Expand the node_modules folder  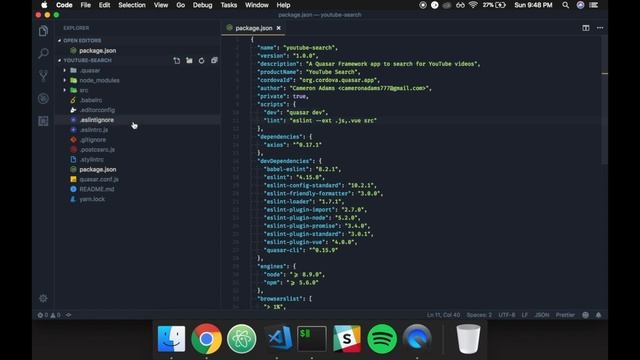coord(64,80)
